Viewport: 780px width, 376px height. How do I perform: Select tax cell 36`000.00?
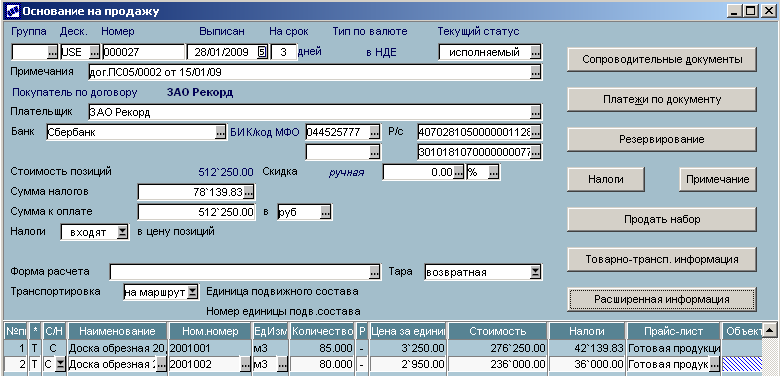point(587,365)
